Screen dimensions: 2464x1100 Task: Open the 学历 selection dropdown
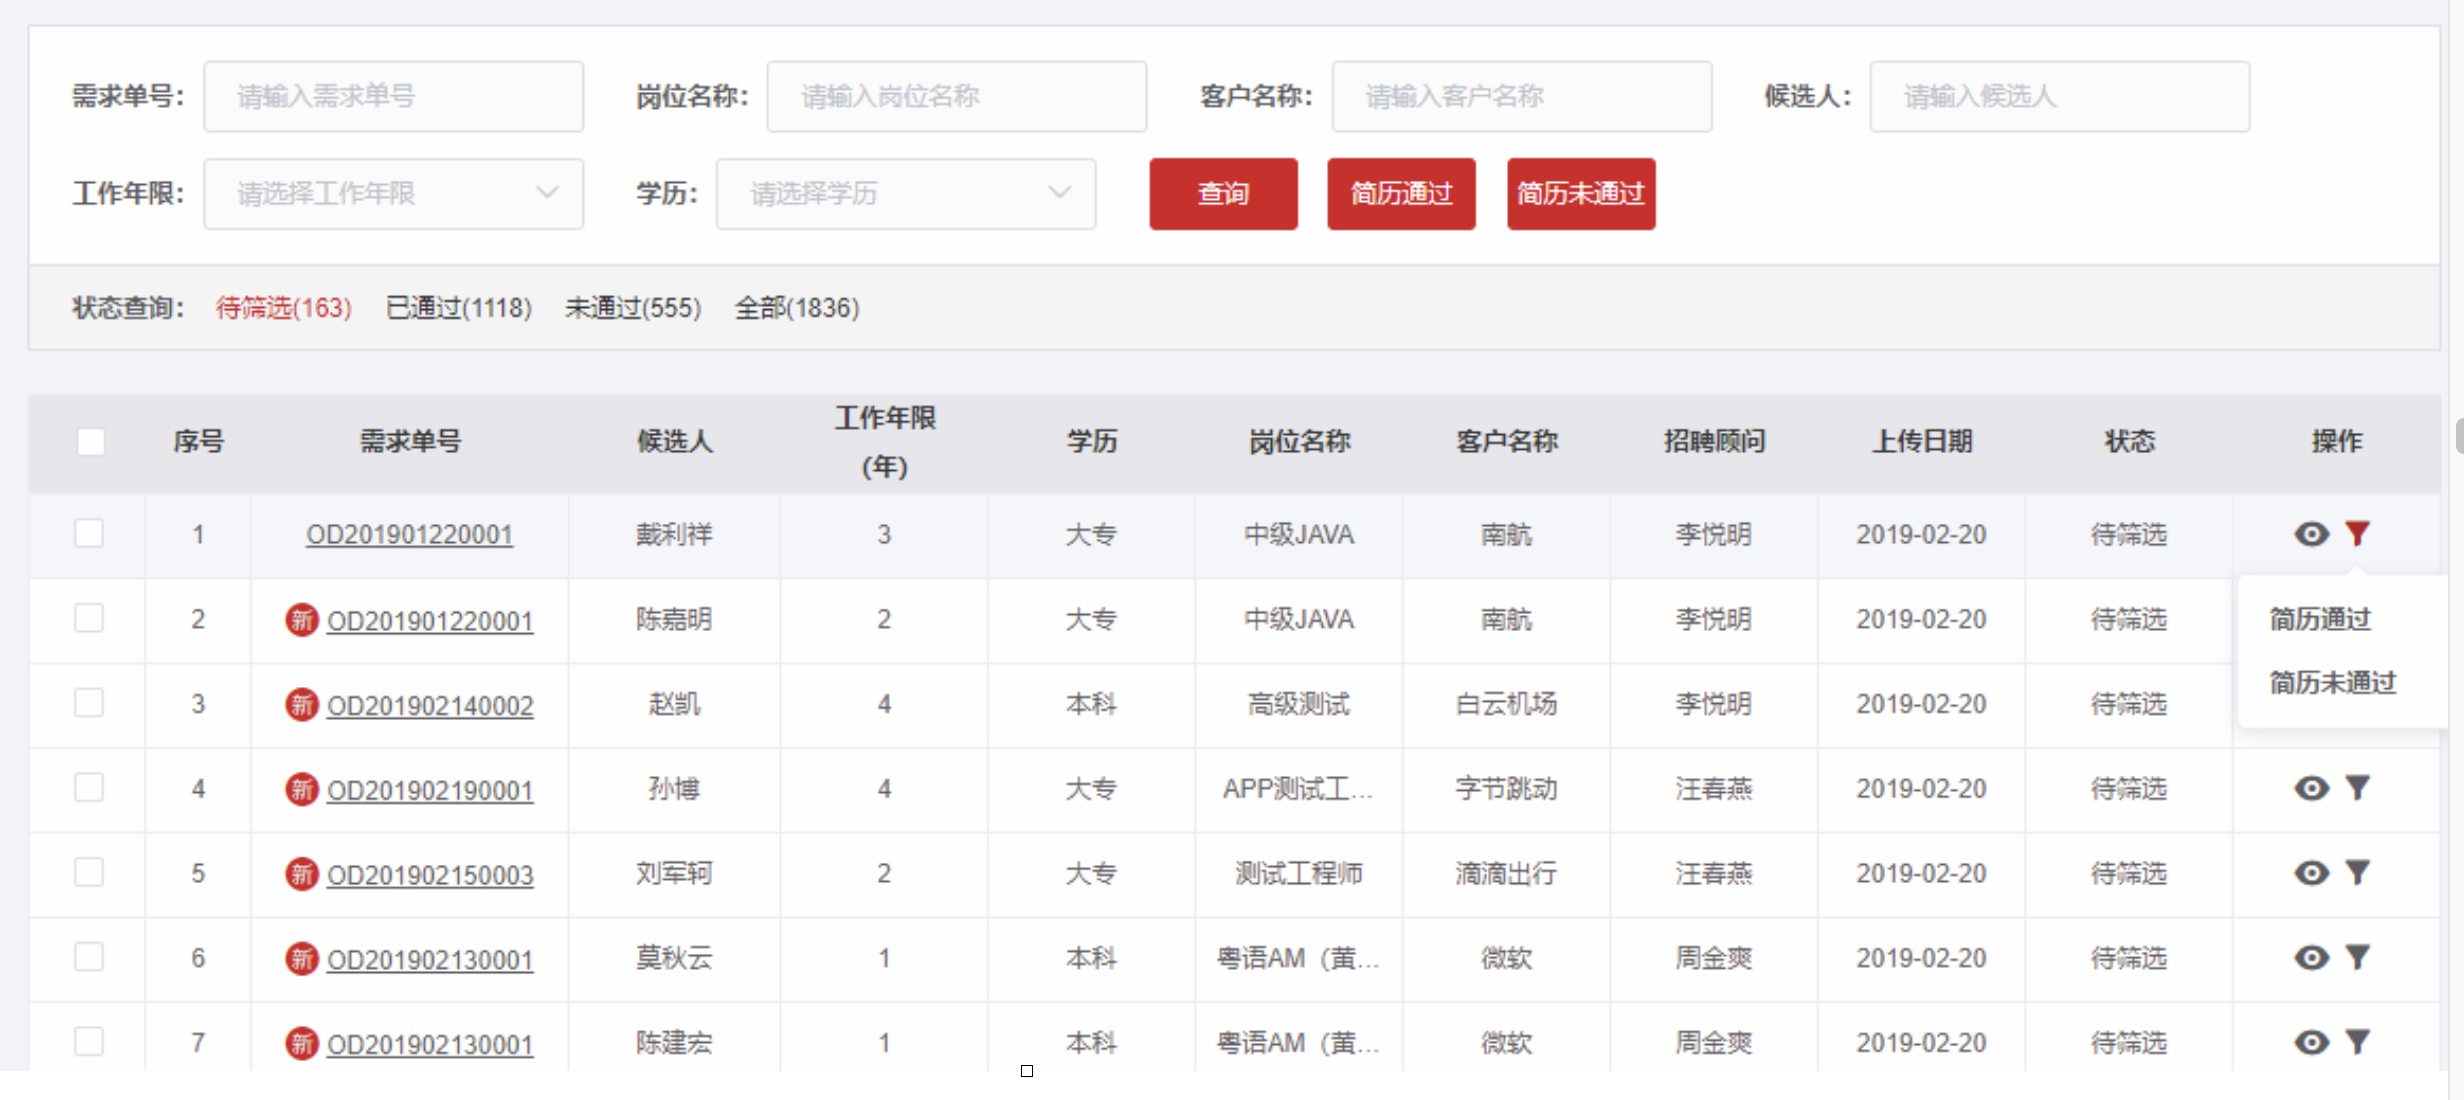tap(905, 194)
